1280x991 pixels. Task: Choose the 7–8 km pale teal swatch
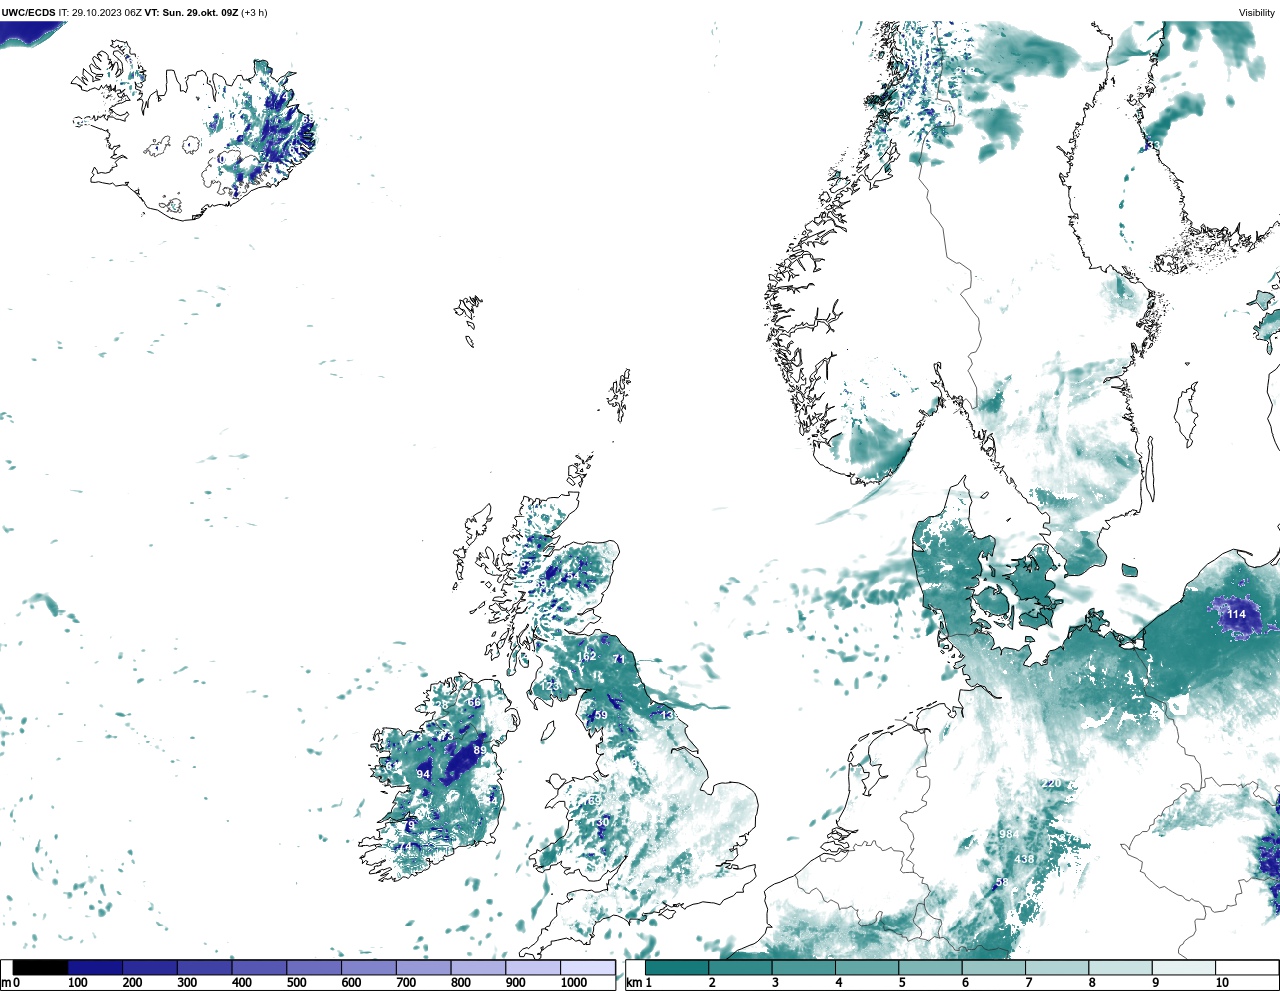point(1058,968)
